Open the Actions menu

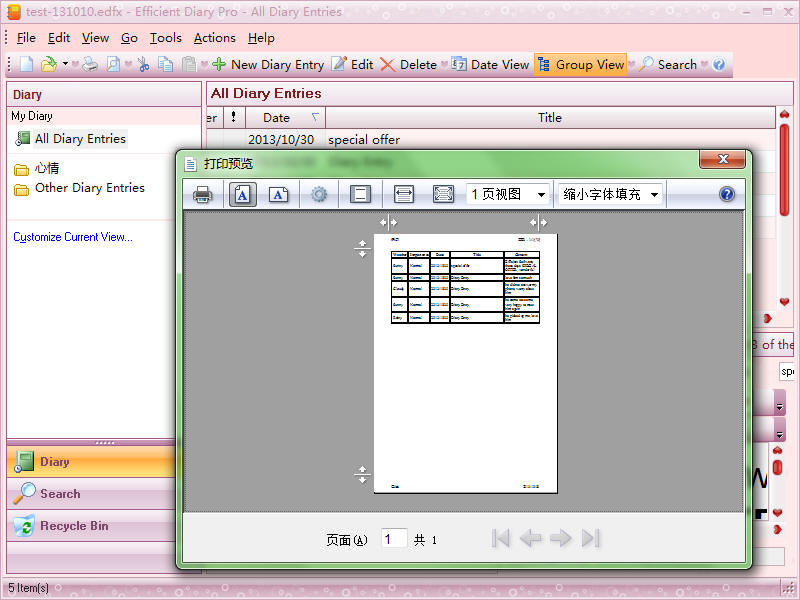pyautogui.click(x=214, y=38)
